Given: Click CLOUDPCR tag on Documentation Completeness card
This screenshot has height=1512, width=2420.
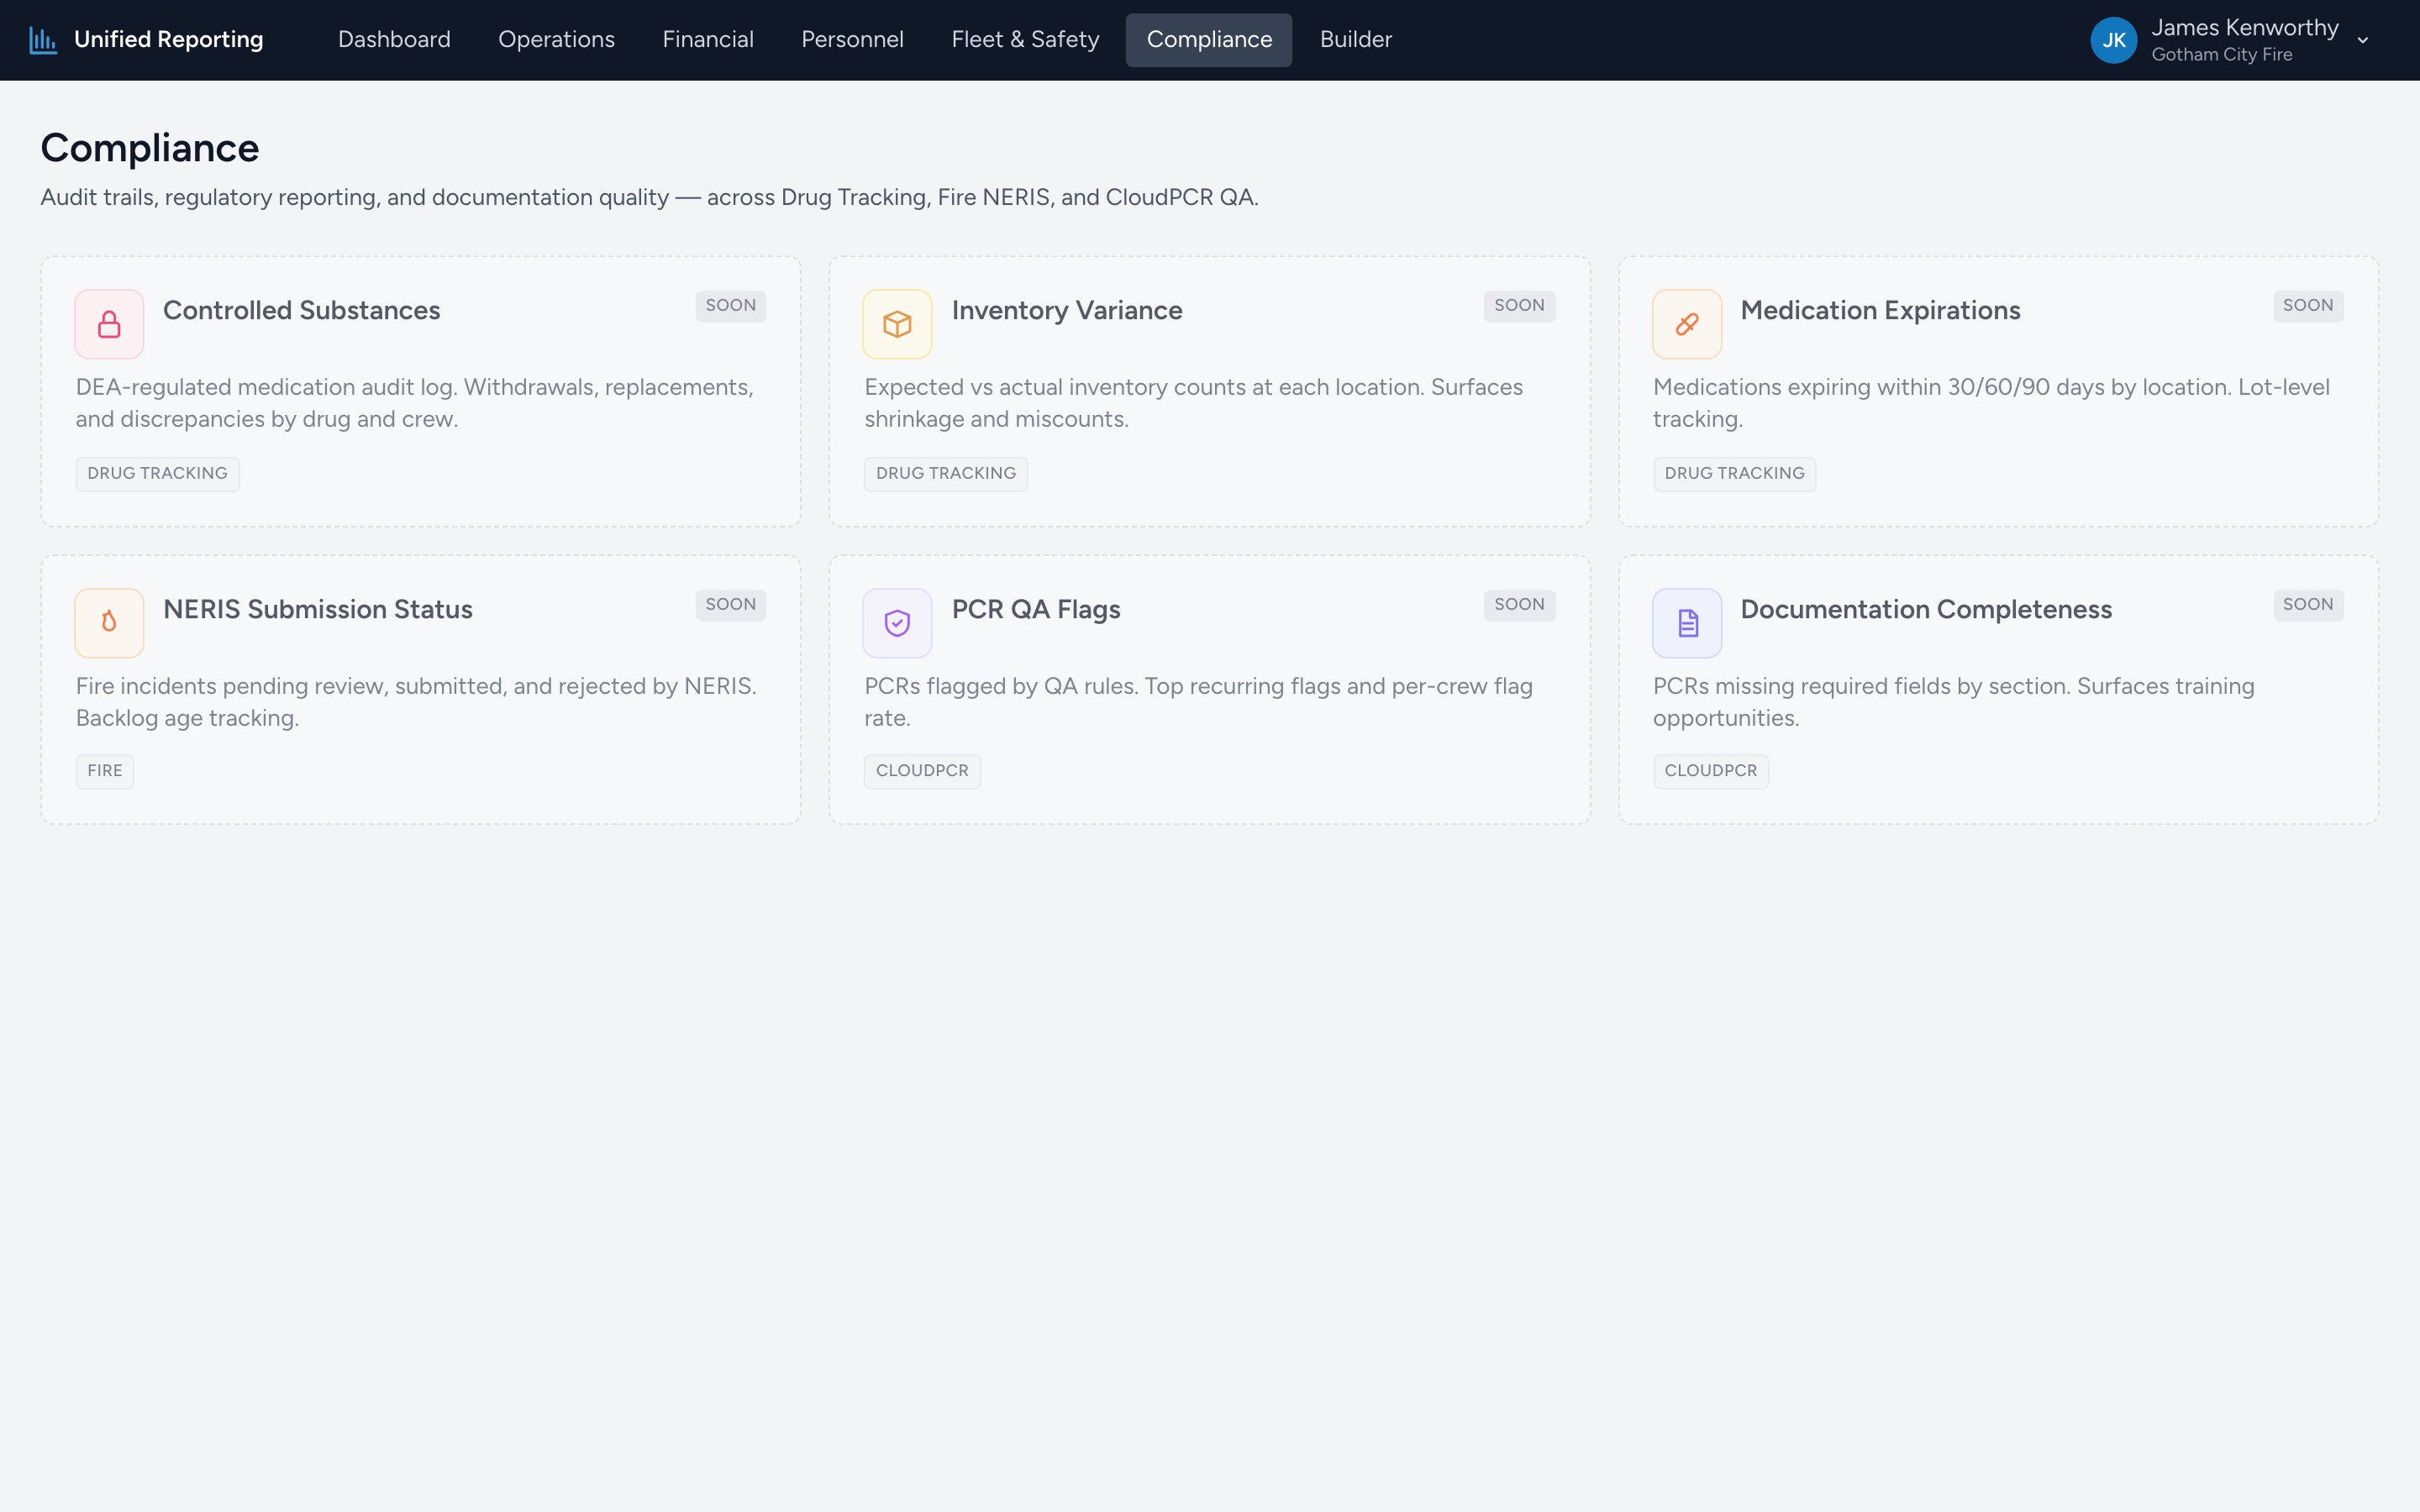Looking at the screenshot, I should [1710, 771].
